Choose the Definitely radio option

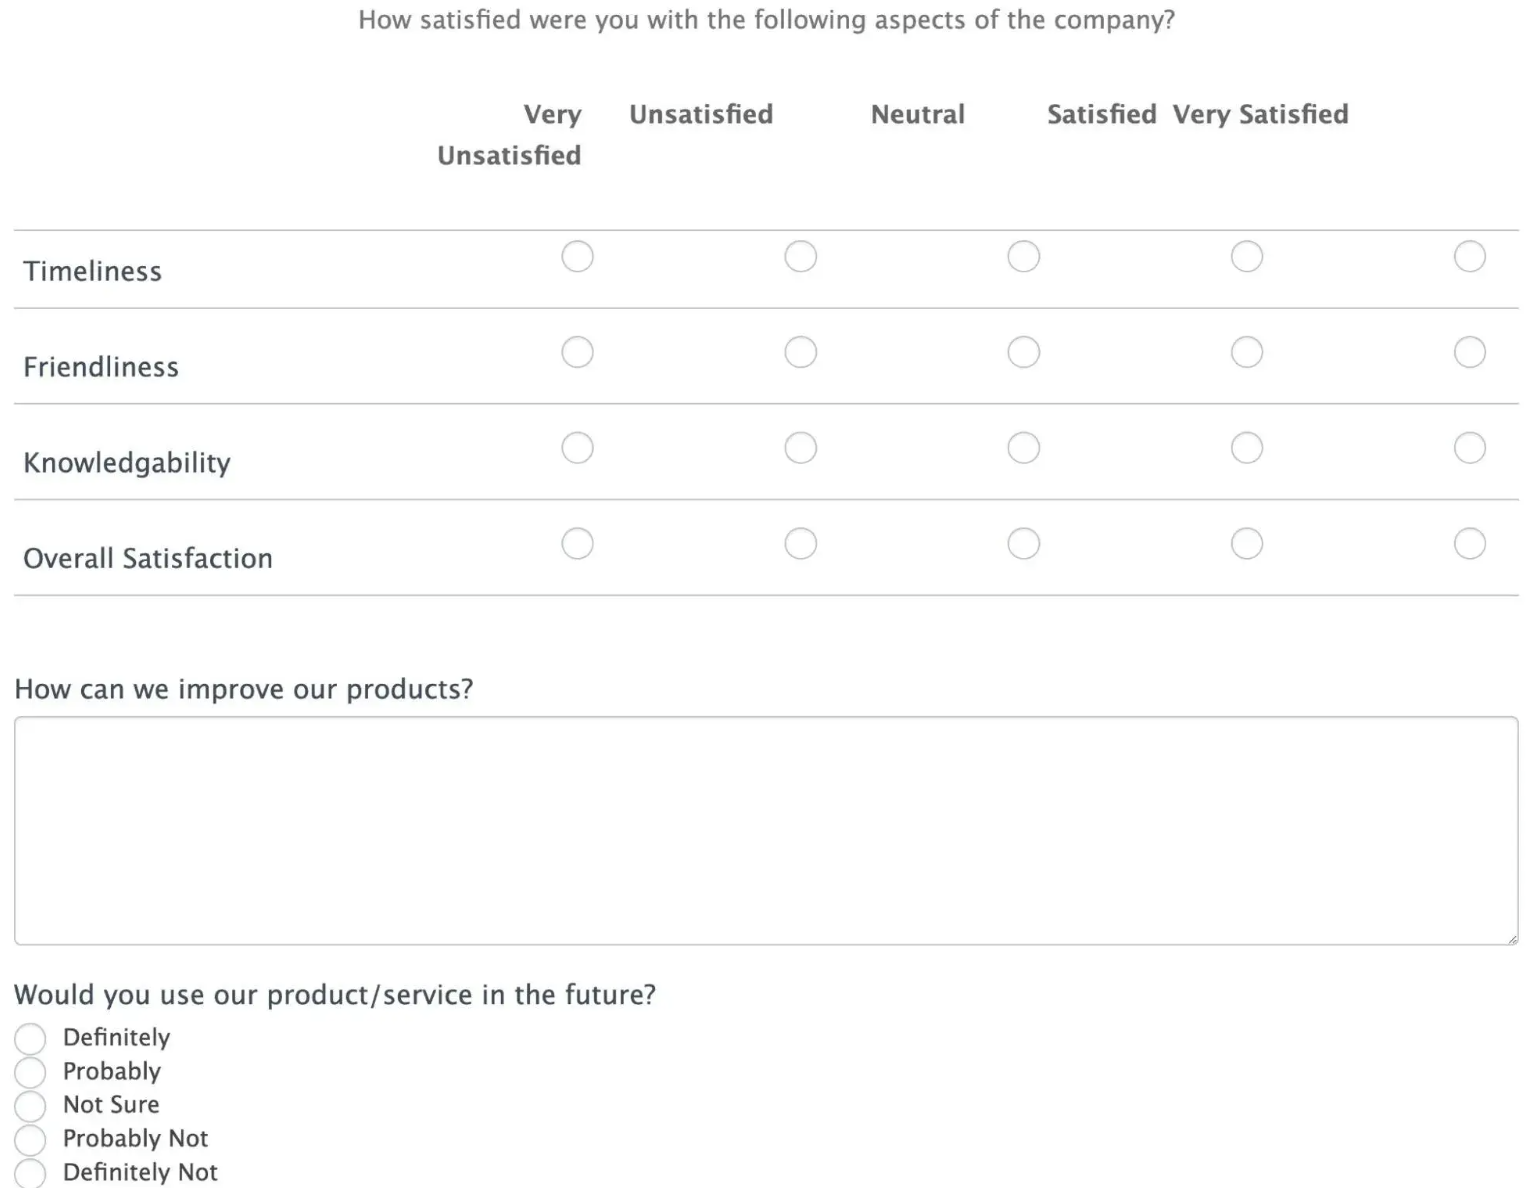click(x=30, y=1039)
